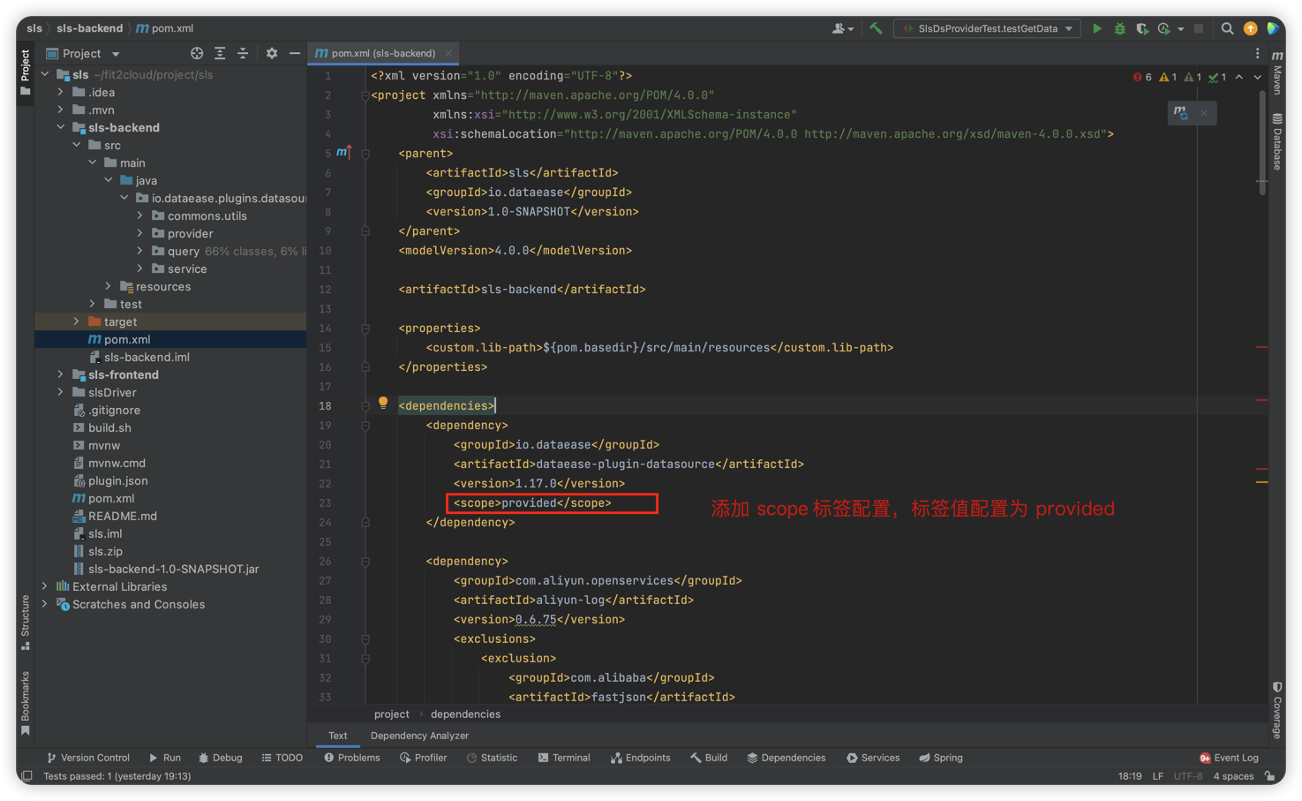
Task: Run with Coverage from the shield icon
Action: 1142,29
